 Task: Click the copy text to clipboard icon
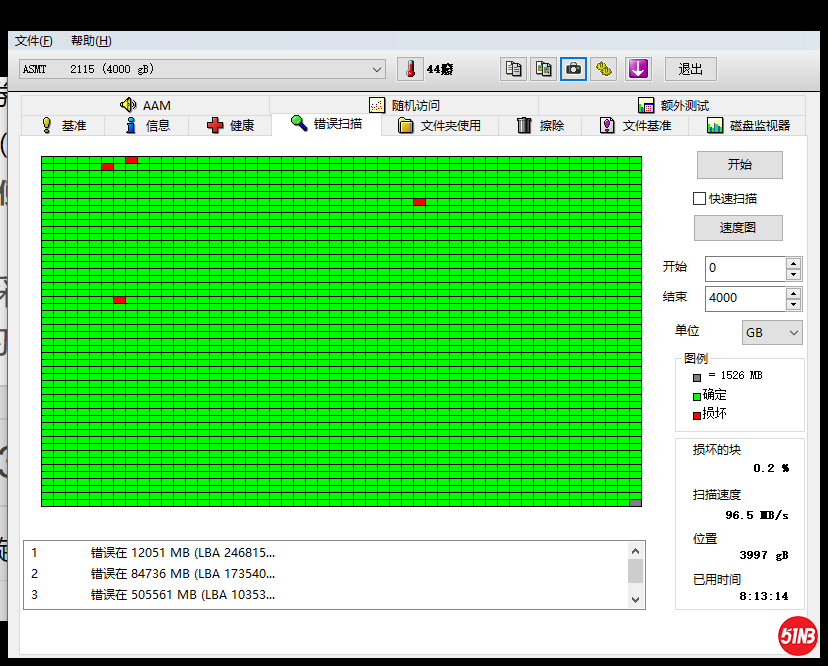(x=513, y=69)
